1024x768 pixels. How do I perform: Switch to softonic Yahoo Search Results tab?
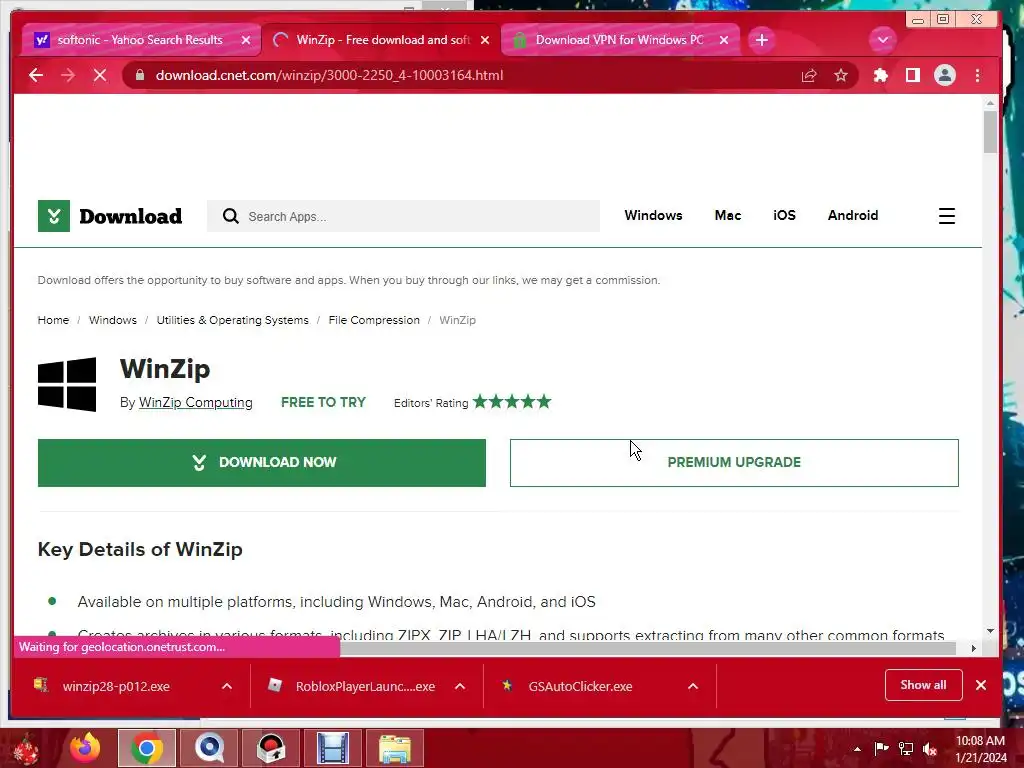[140, 40]
